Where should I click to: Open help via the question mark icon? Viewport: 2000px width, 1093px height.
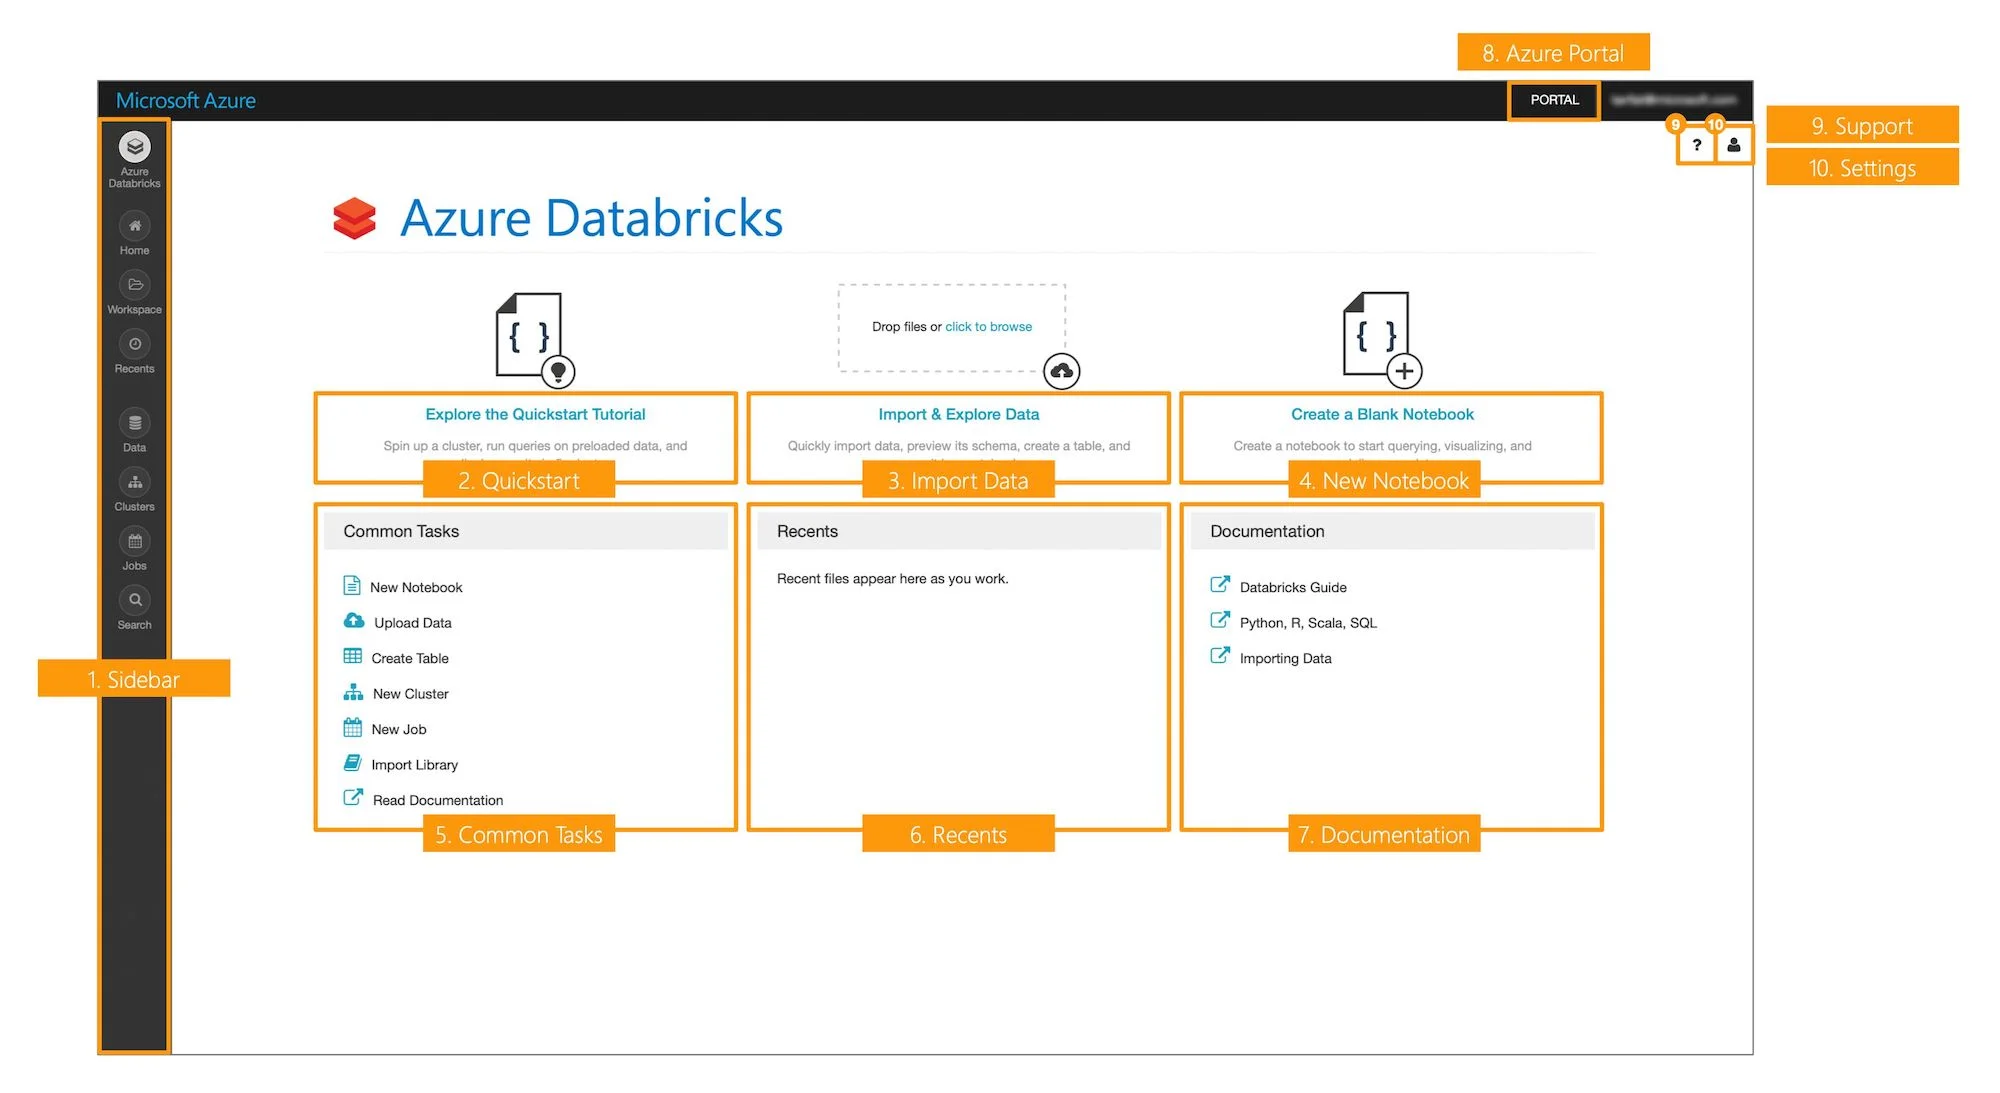pyautogui.click(x=1696, y=146)
